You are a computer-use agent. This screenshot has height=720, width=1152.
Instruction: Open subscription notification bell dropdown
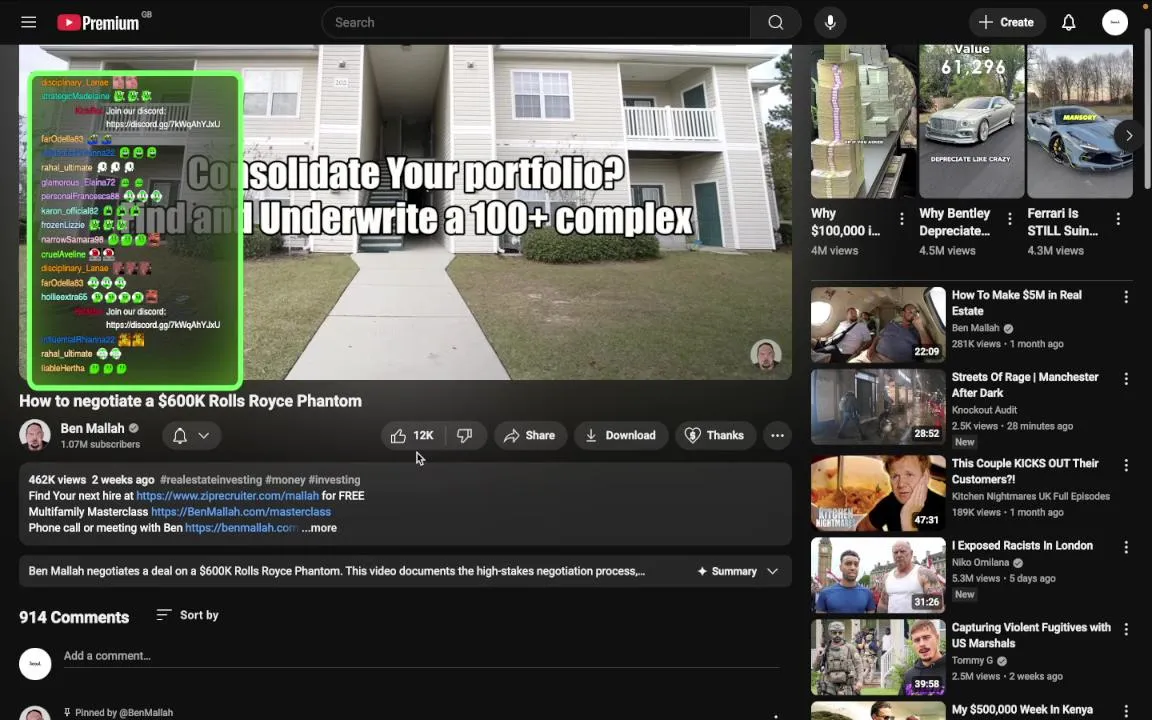190,436
